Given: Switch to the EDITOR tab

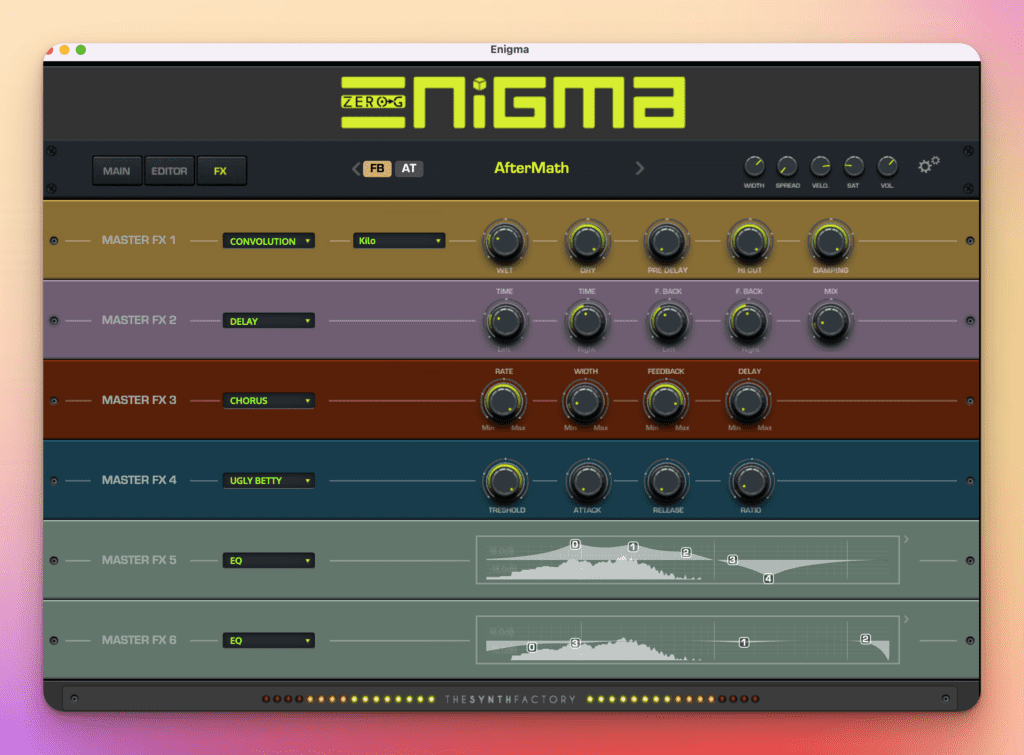Looking at the screenshot, I should [x=170, y=171].
